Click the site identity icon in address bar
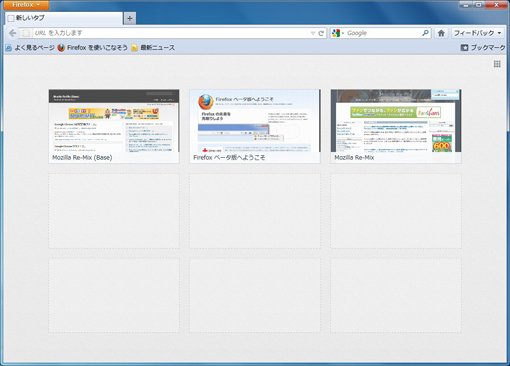Screen dimensions: 510x366 point(26,33)
